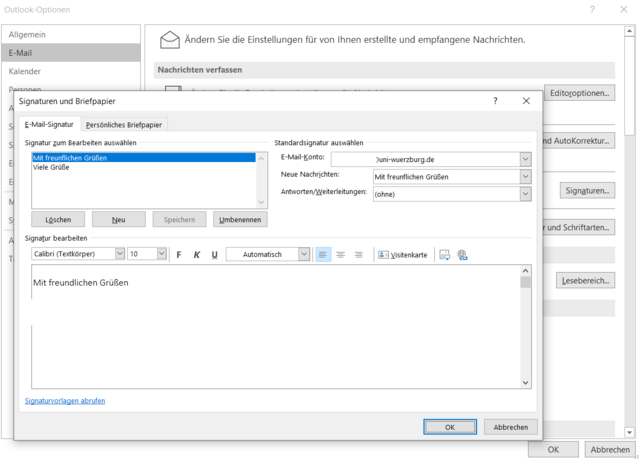Click the Visitenkarte button
Viewport: 639px width, 459px height.
tap(403, 255)
